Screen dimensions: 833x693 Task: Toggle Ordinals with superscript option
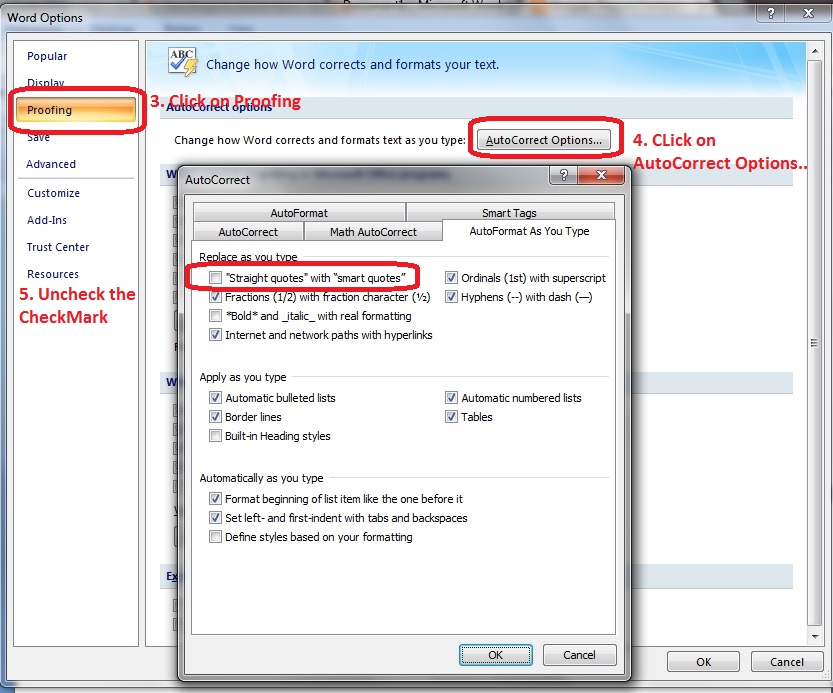453,277
